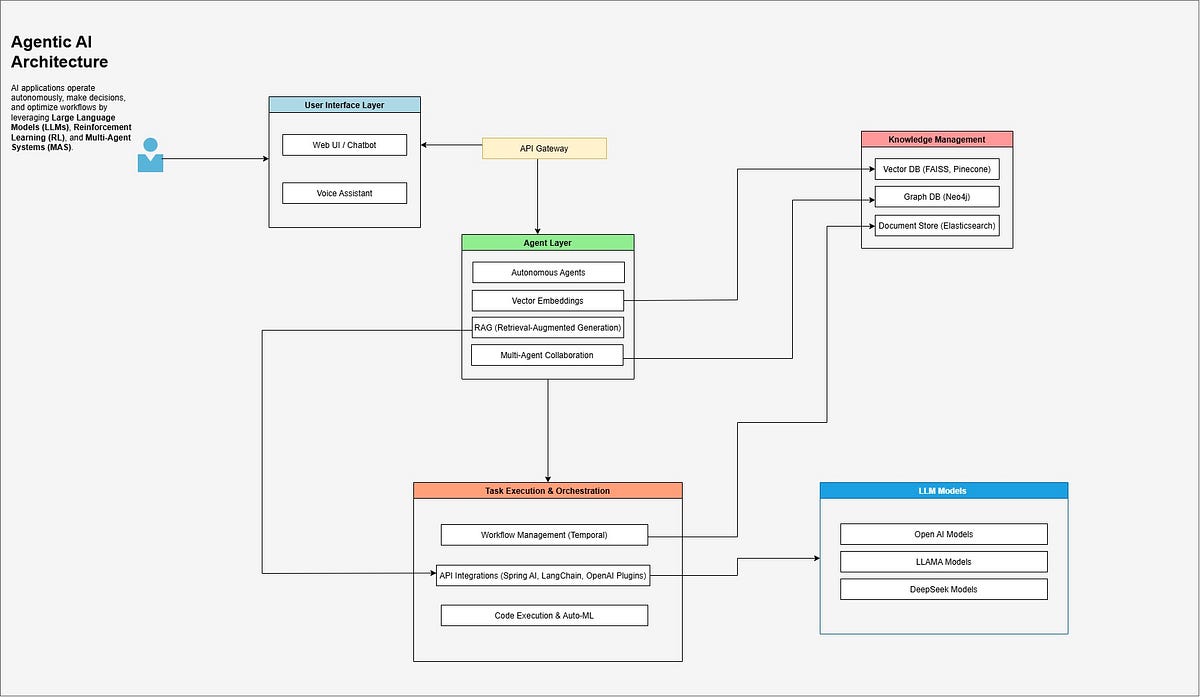Click the Voice Assistant shape
1200x697 pixels.
point(344,192)
